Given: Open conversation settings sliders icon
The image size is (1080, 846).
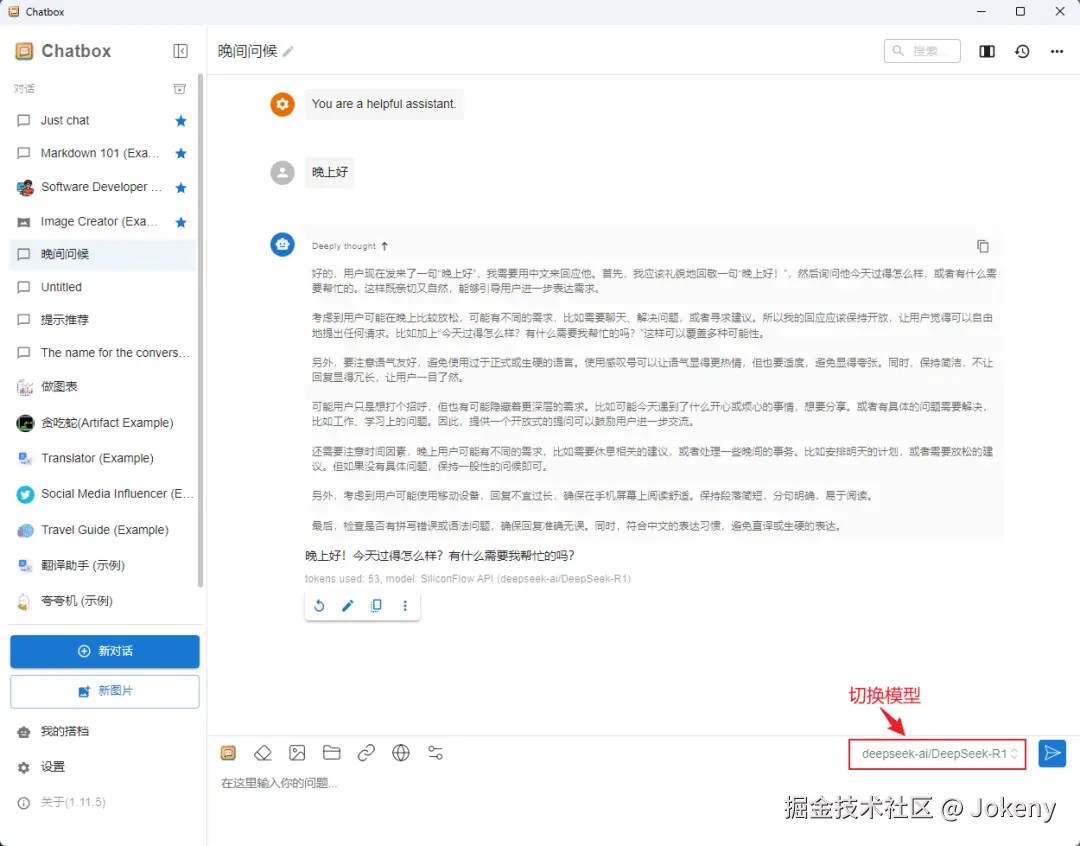Looking at the screenshot, I should 435,753.
